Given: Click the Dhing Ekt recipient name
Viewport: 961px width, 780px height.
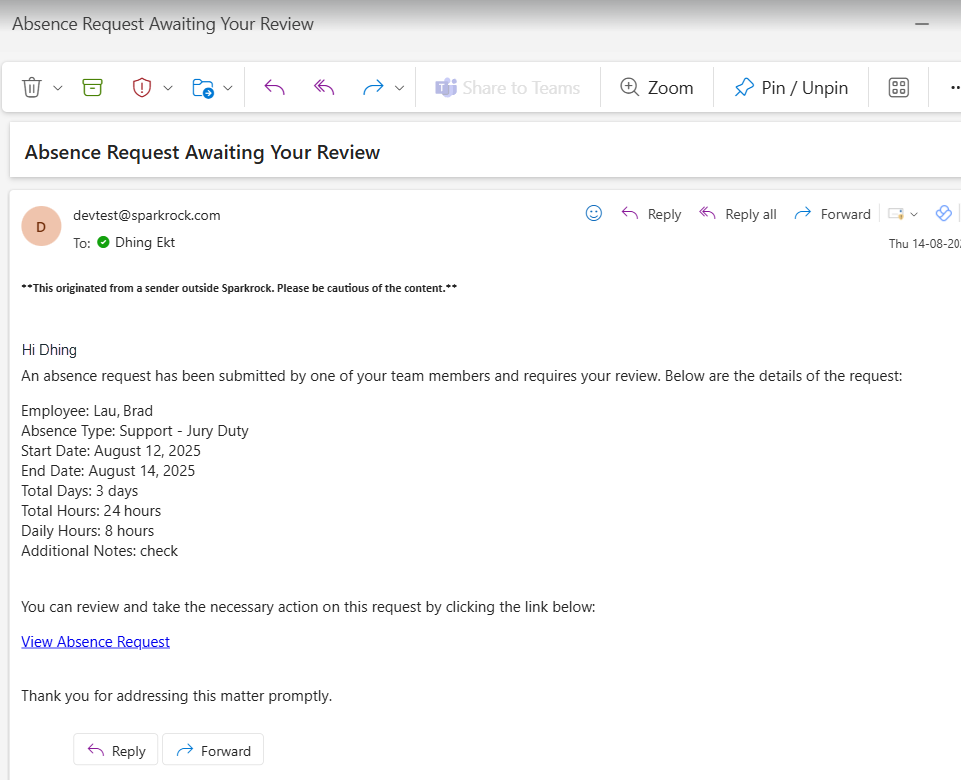Looking at the screenshot, I should coord(145,241).
